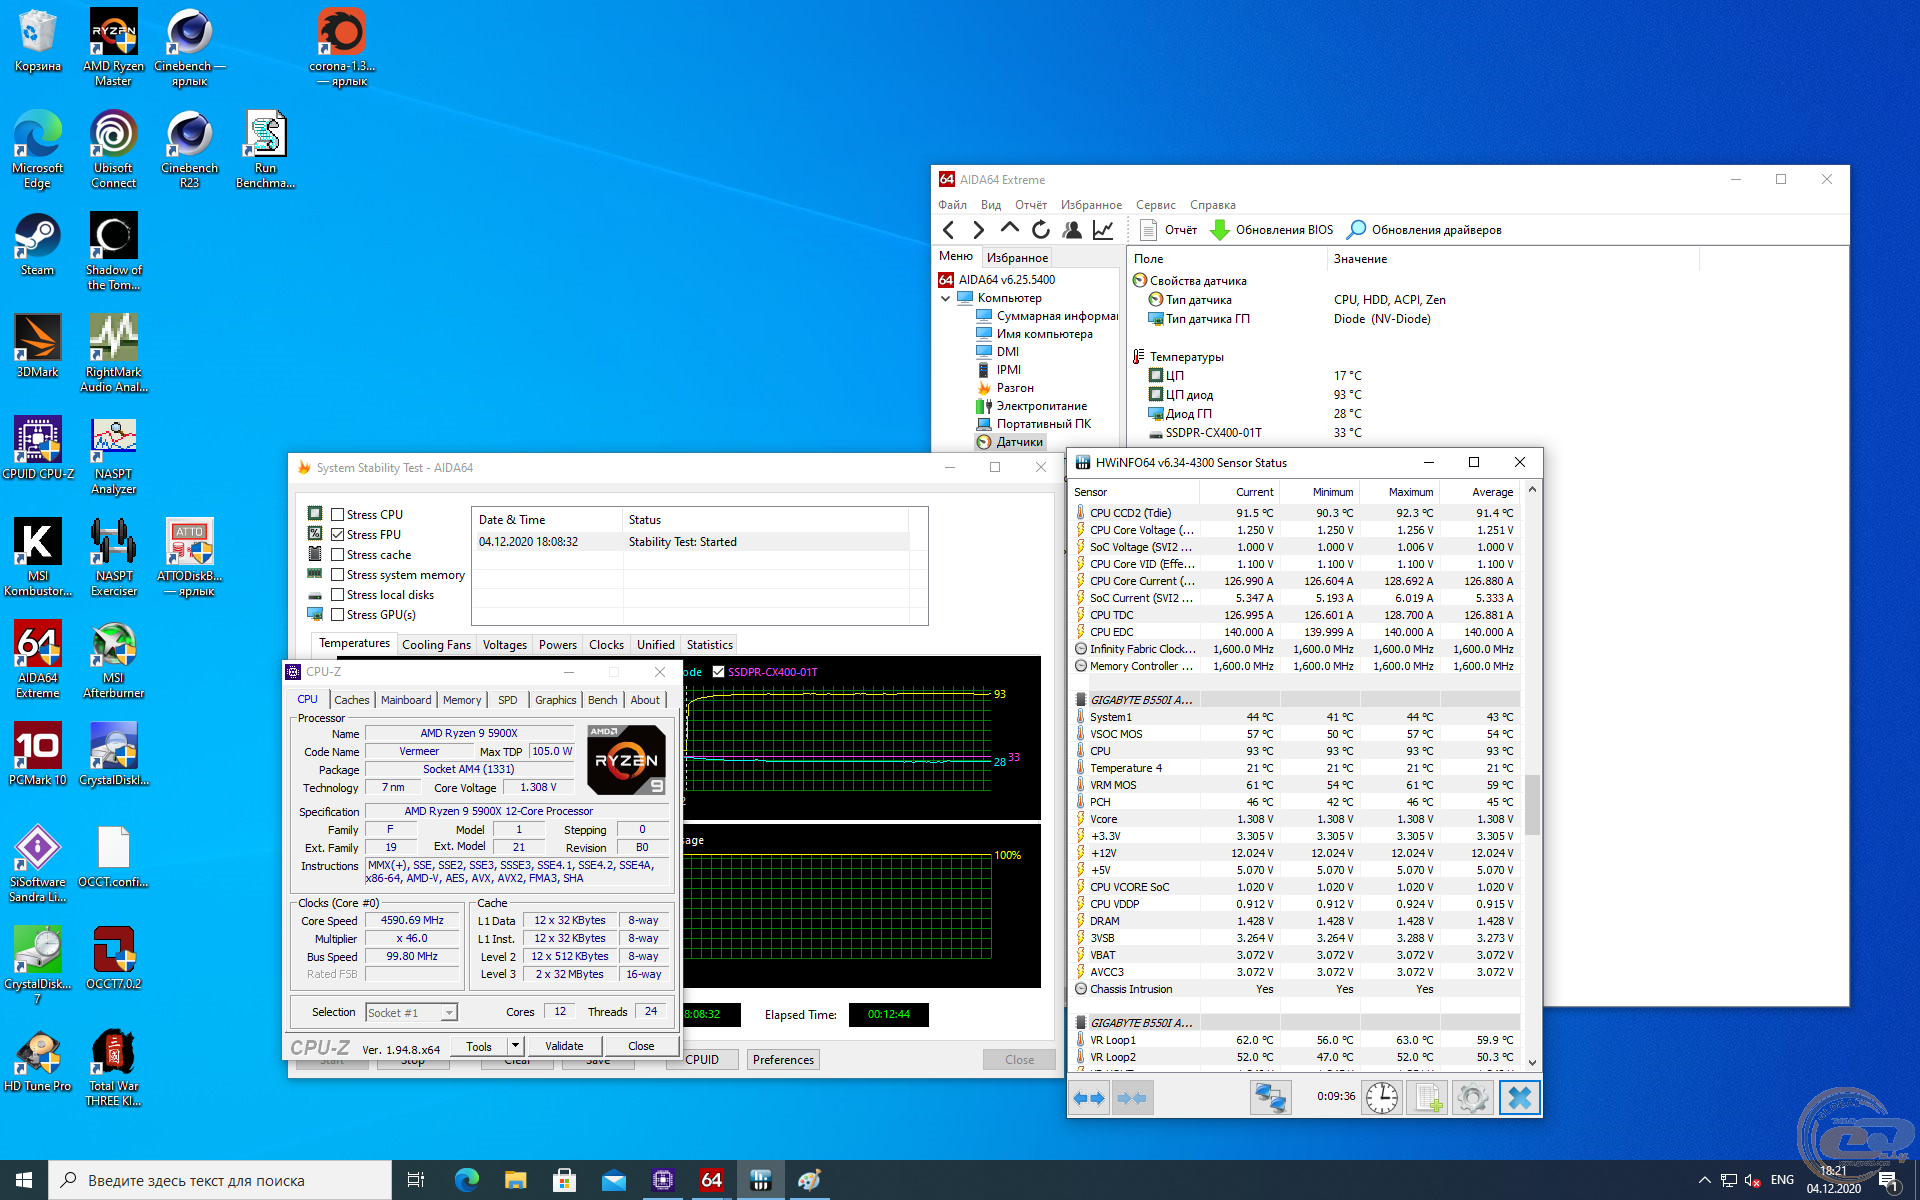Click HWiNFO collapse columns arrows button
The width and height of the screenshot is (1920, 1200).
click(1132, 1098)
